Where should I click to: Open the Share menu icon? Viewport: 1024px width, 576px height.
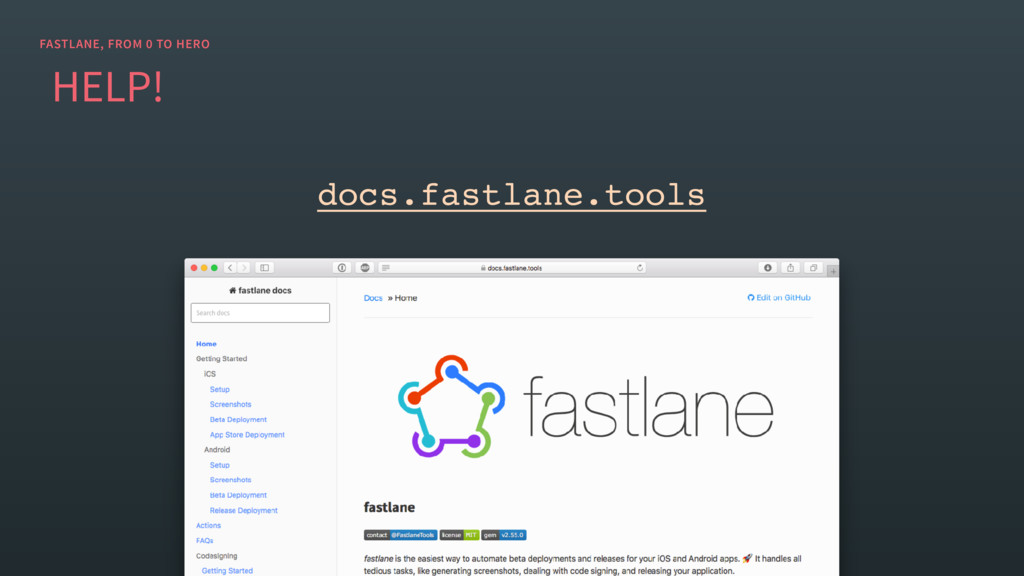(790, 268)
